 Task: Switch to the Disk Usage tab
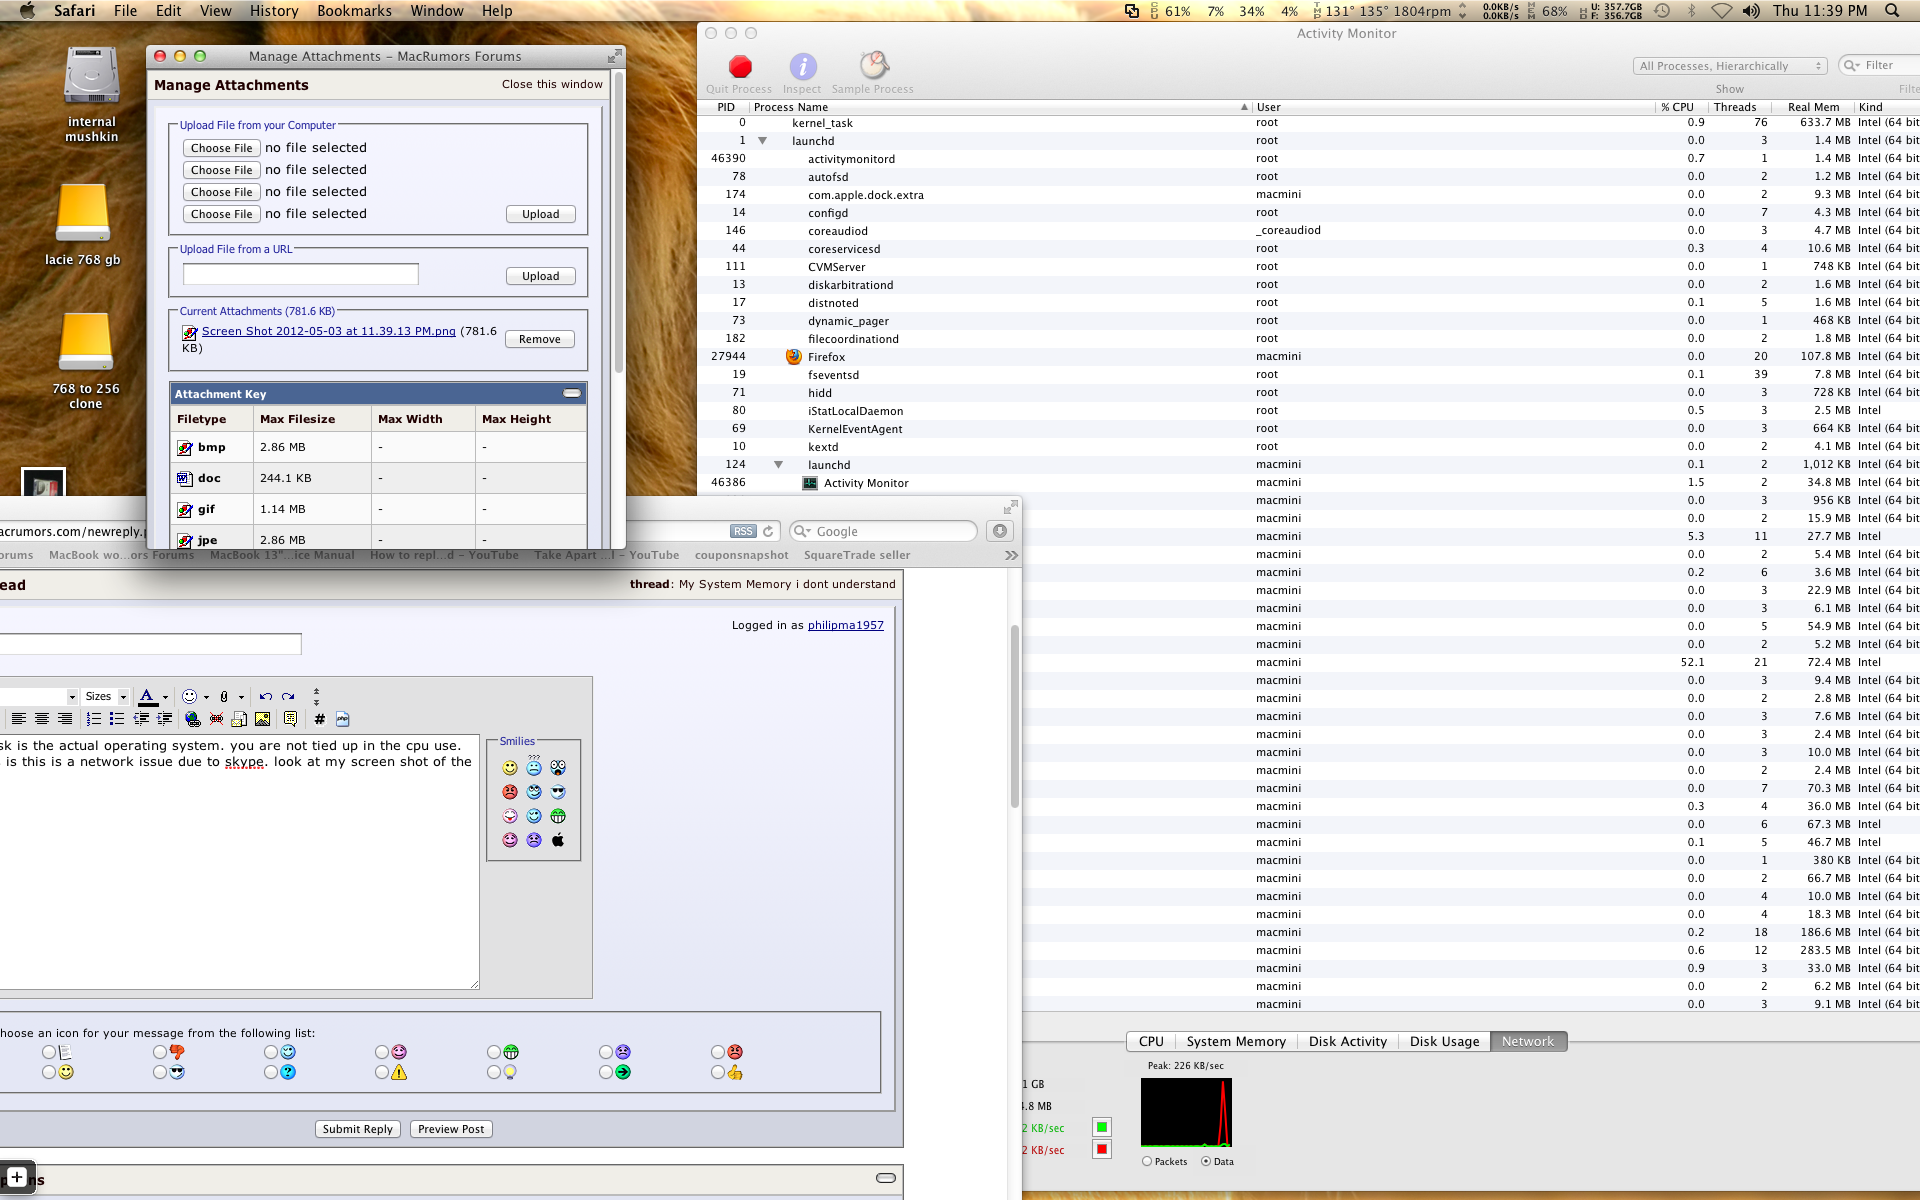click(1444, 1041)
